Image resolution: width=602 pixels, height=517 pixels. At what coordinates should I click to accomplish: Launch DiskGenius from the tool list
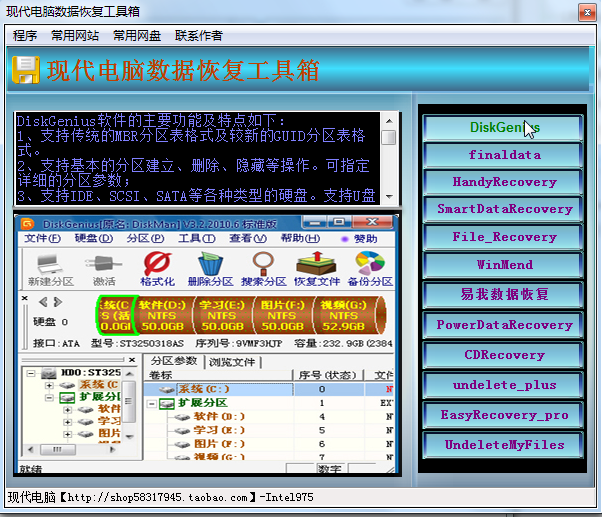(x=503, y=127)
